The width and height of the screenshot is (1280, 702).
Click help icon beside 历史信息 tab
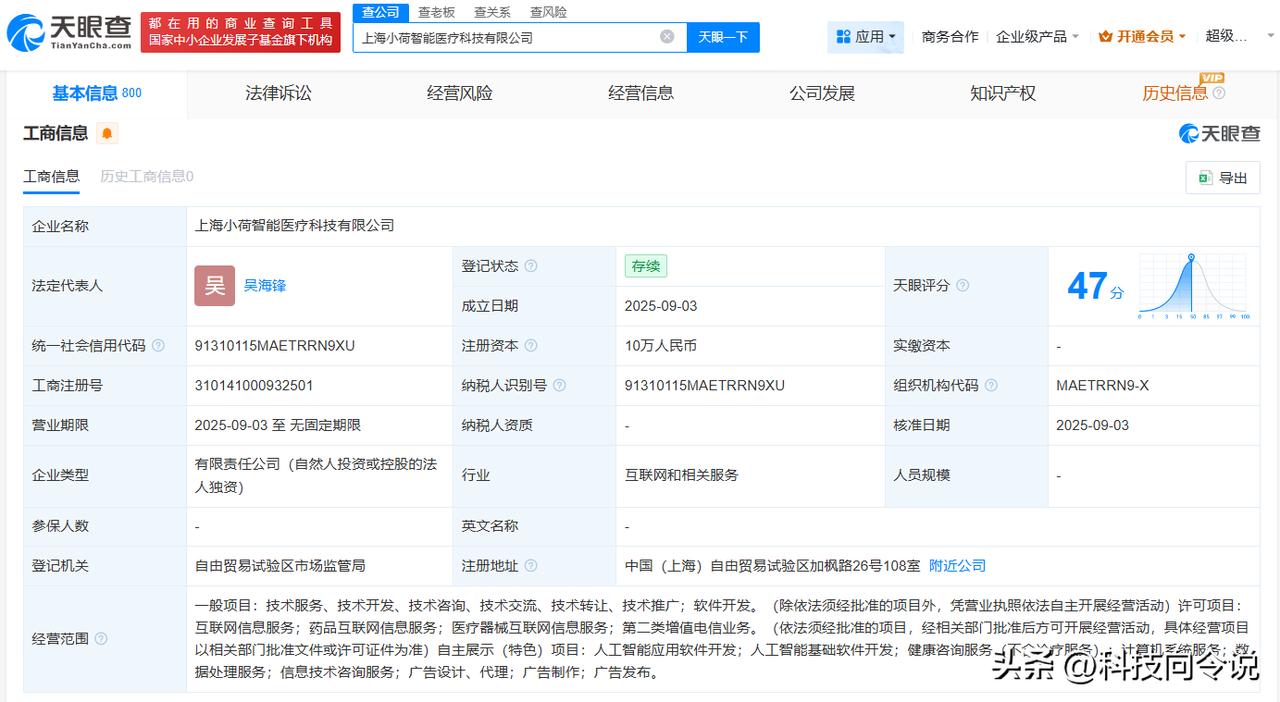pos(1218,93)
